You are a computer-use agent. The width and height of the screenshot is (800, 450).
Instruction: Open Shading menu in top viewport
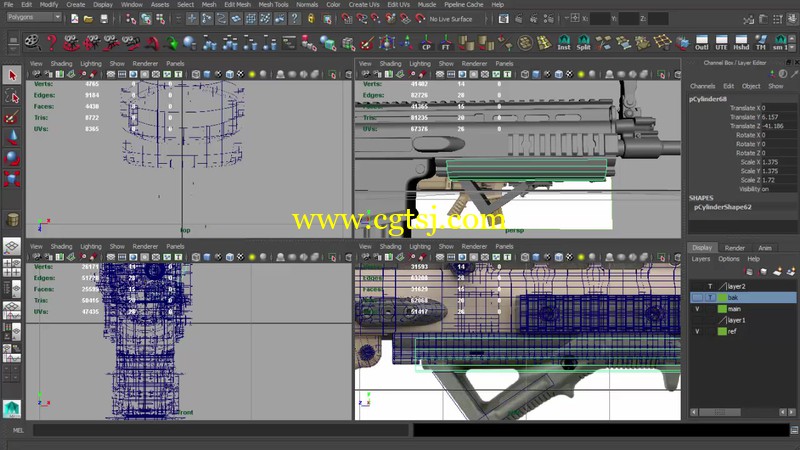(x=61, y=64)
